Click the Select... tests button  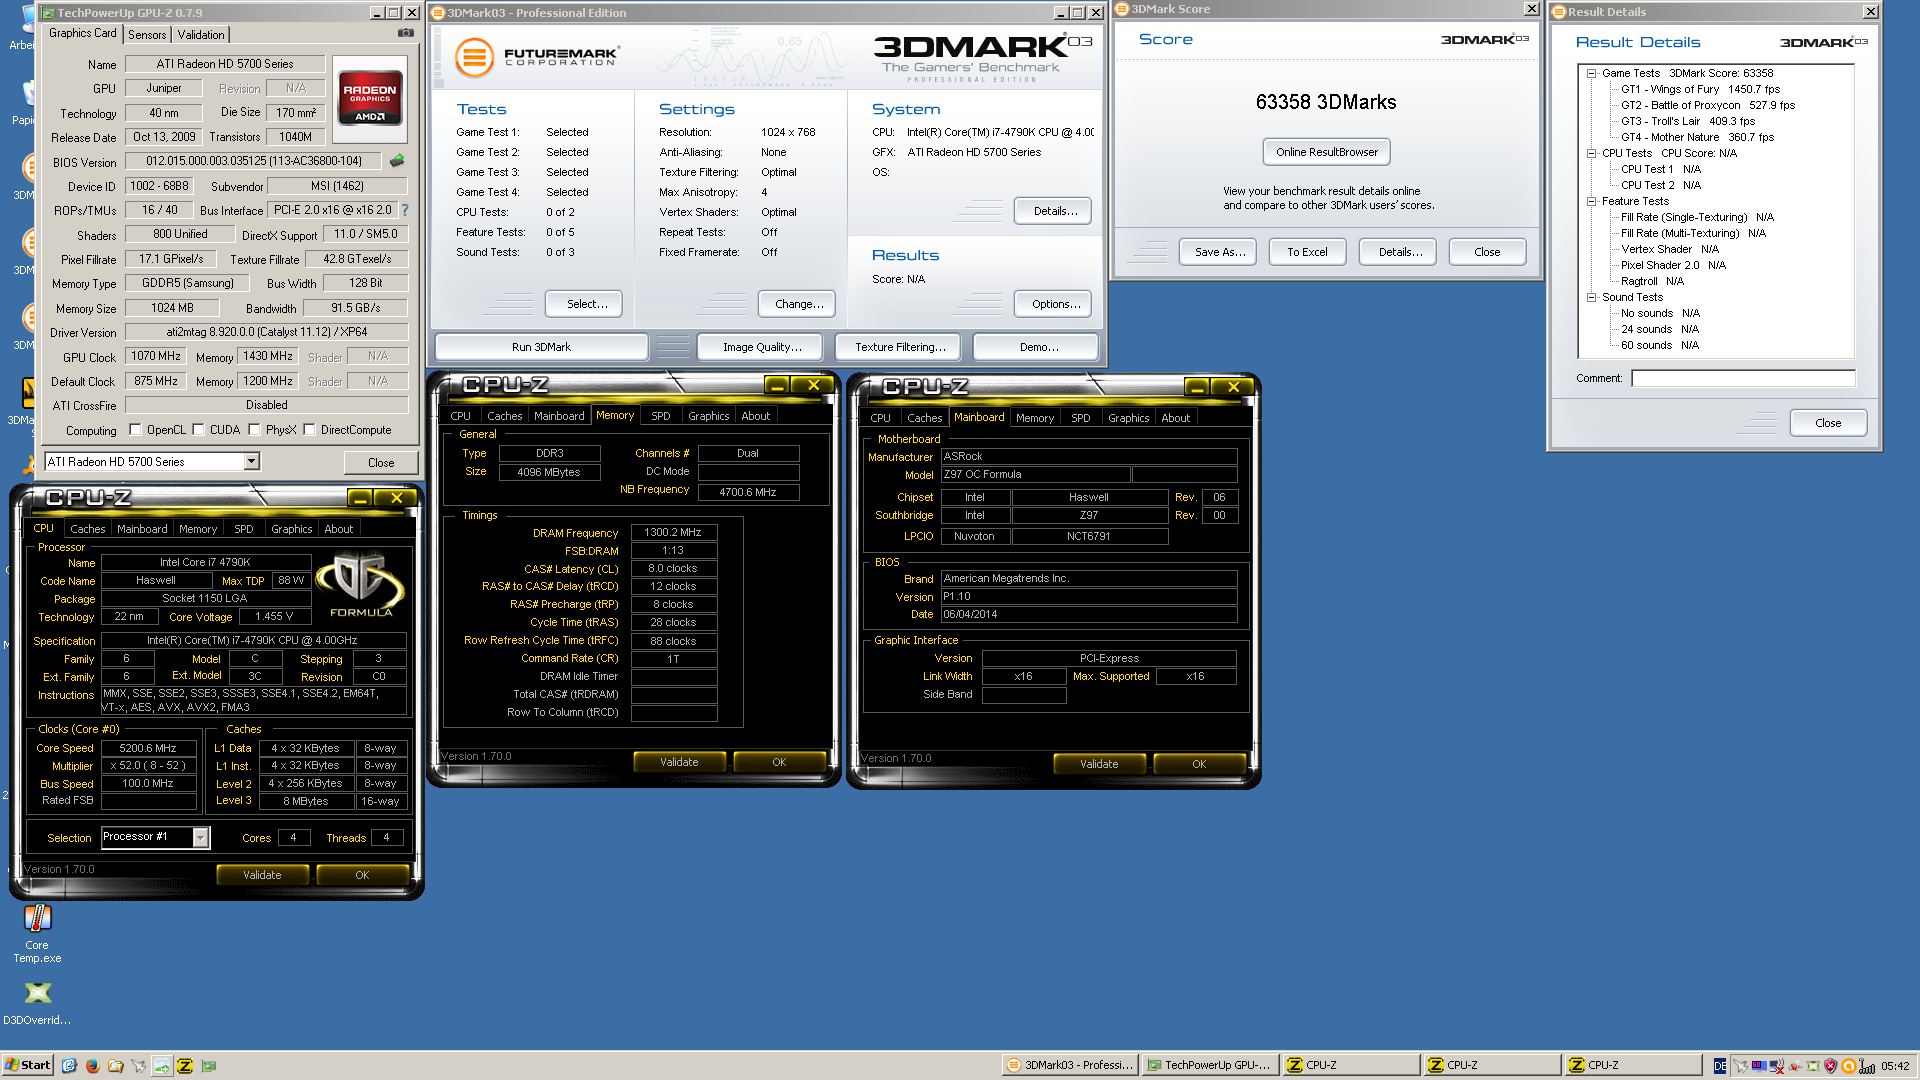584,304
